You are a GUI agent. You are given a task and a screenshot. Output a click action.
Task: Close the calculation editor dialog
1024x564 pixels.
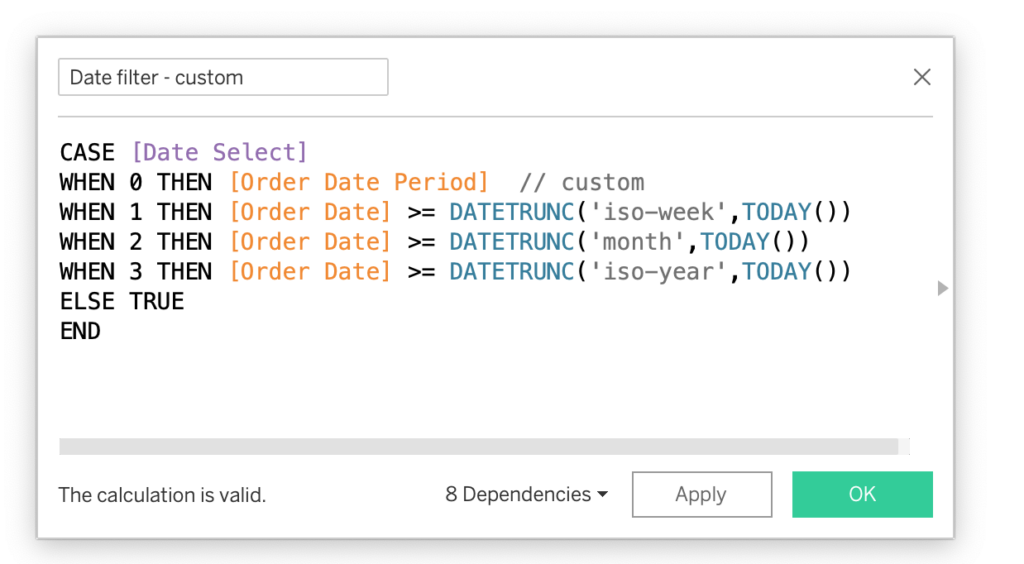(x=922, y=78)
